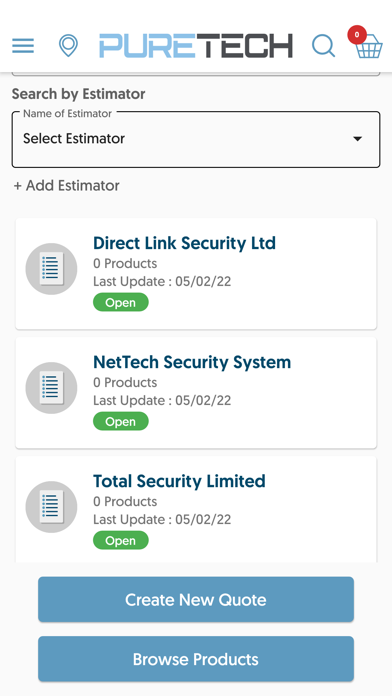Click Open status badge on Total Security
The width and height of the screenshot is (392, 696).
click(x=121, y=540)
